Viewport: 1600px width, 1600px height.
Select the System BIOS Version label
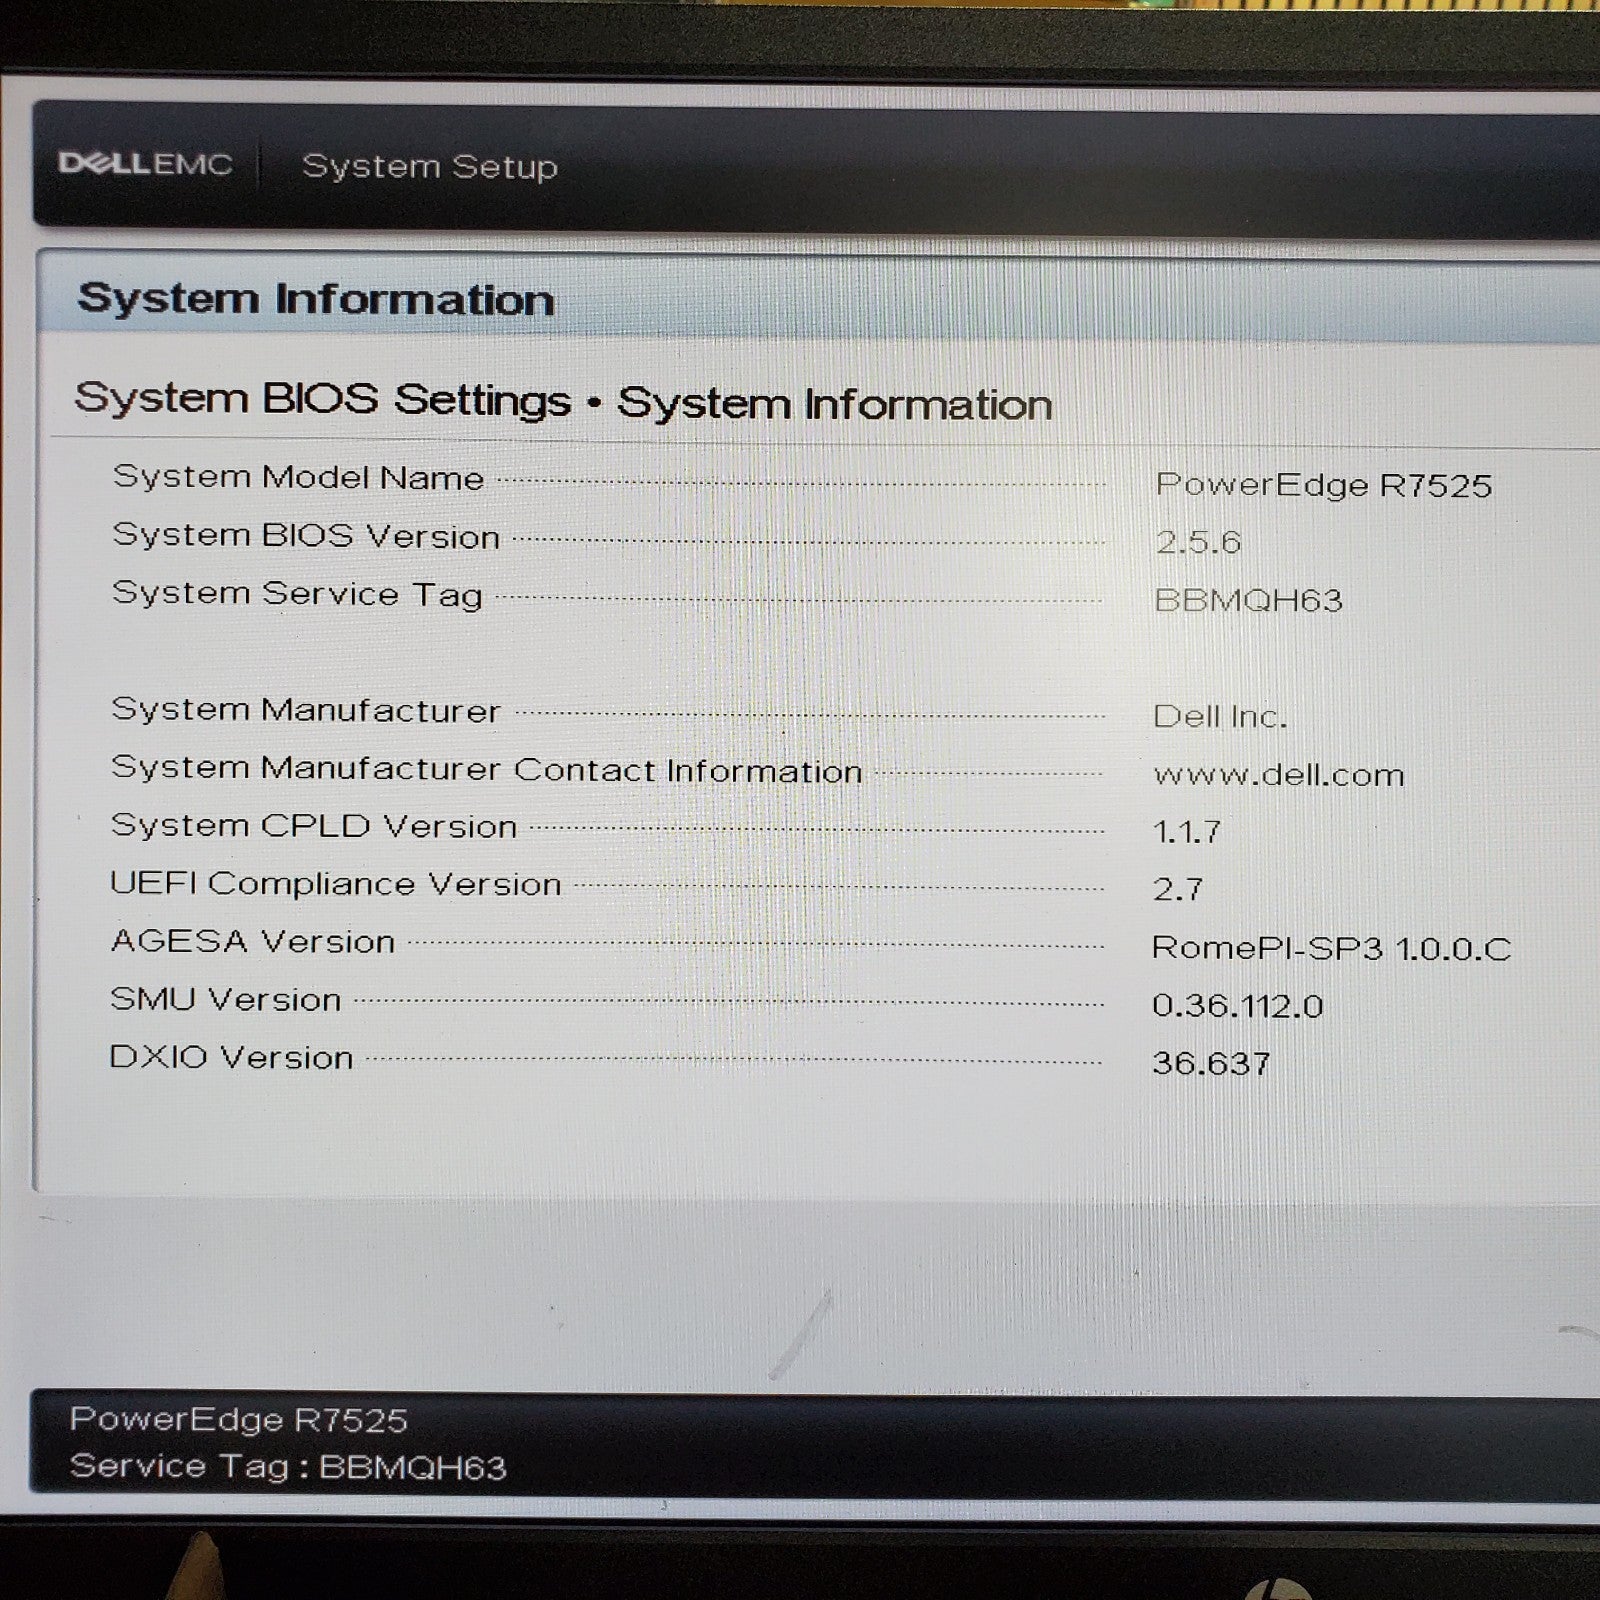[x=306, y=536]
